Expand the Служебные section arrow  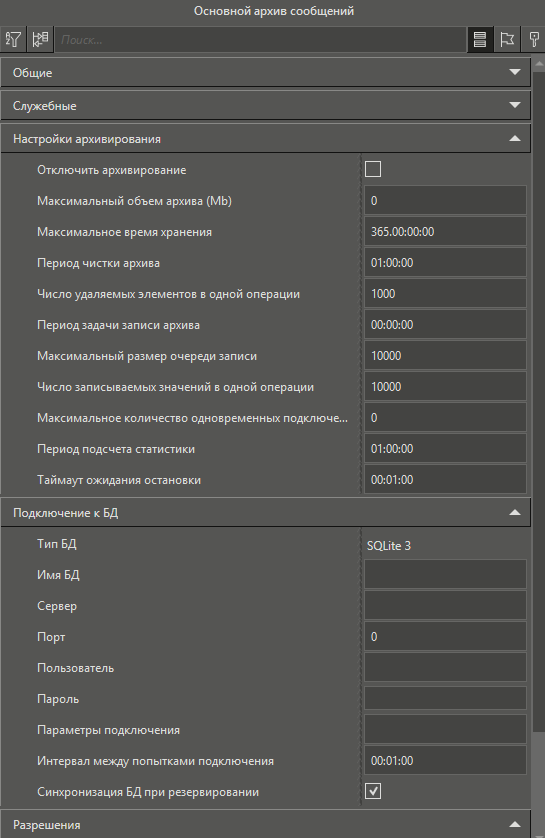coord(515,105)
